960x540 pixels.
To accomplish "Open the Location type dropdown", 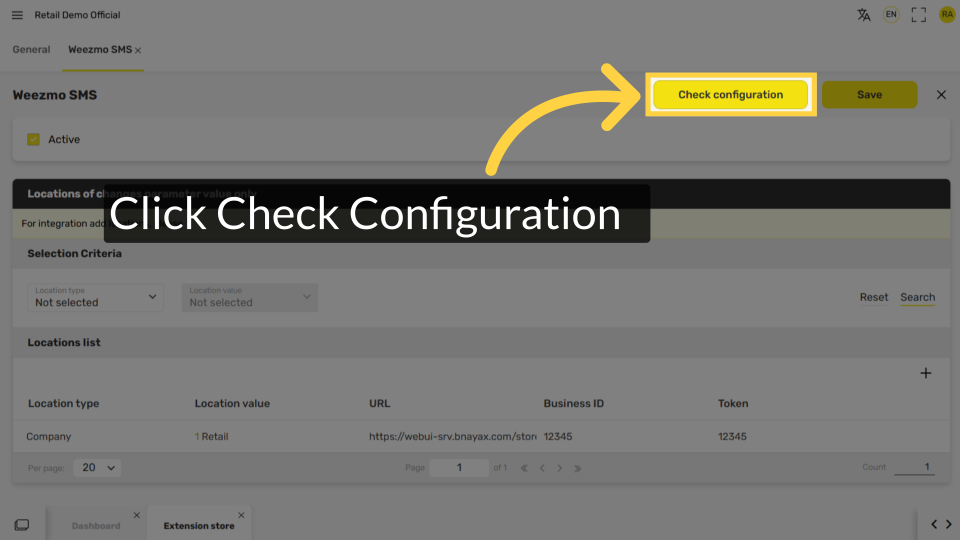I will [x=95, y=297].
